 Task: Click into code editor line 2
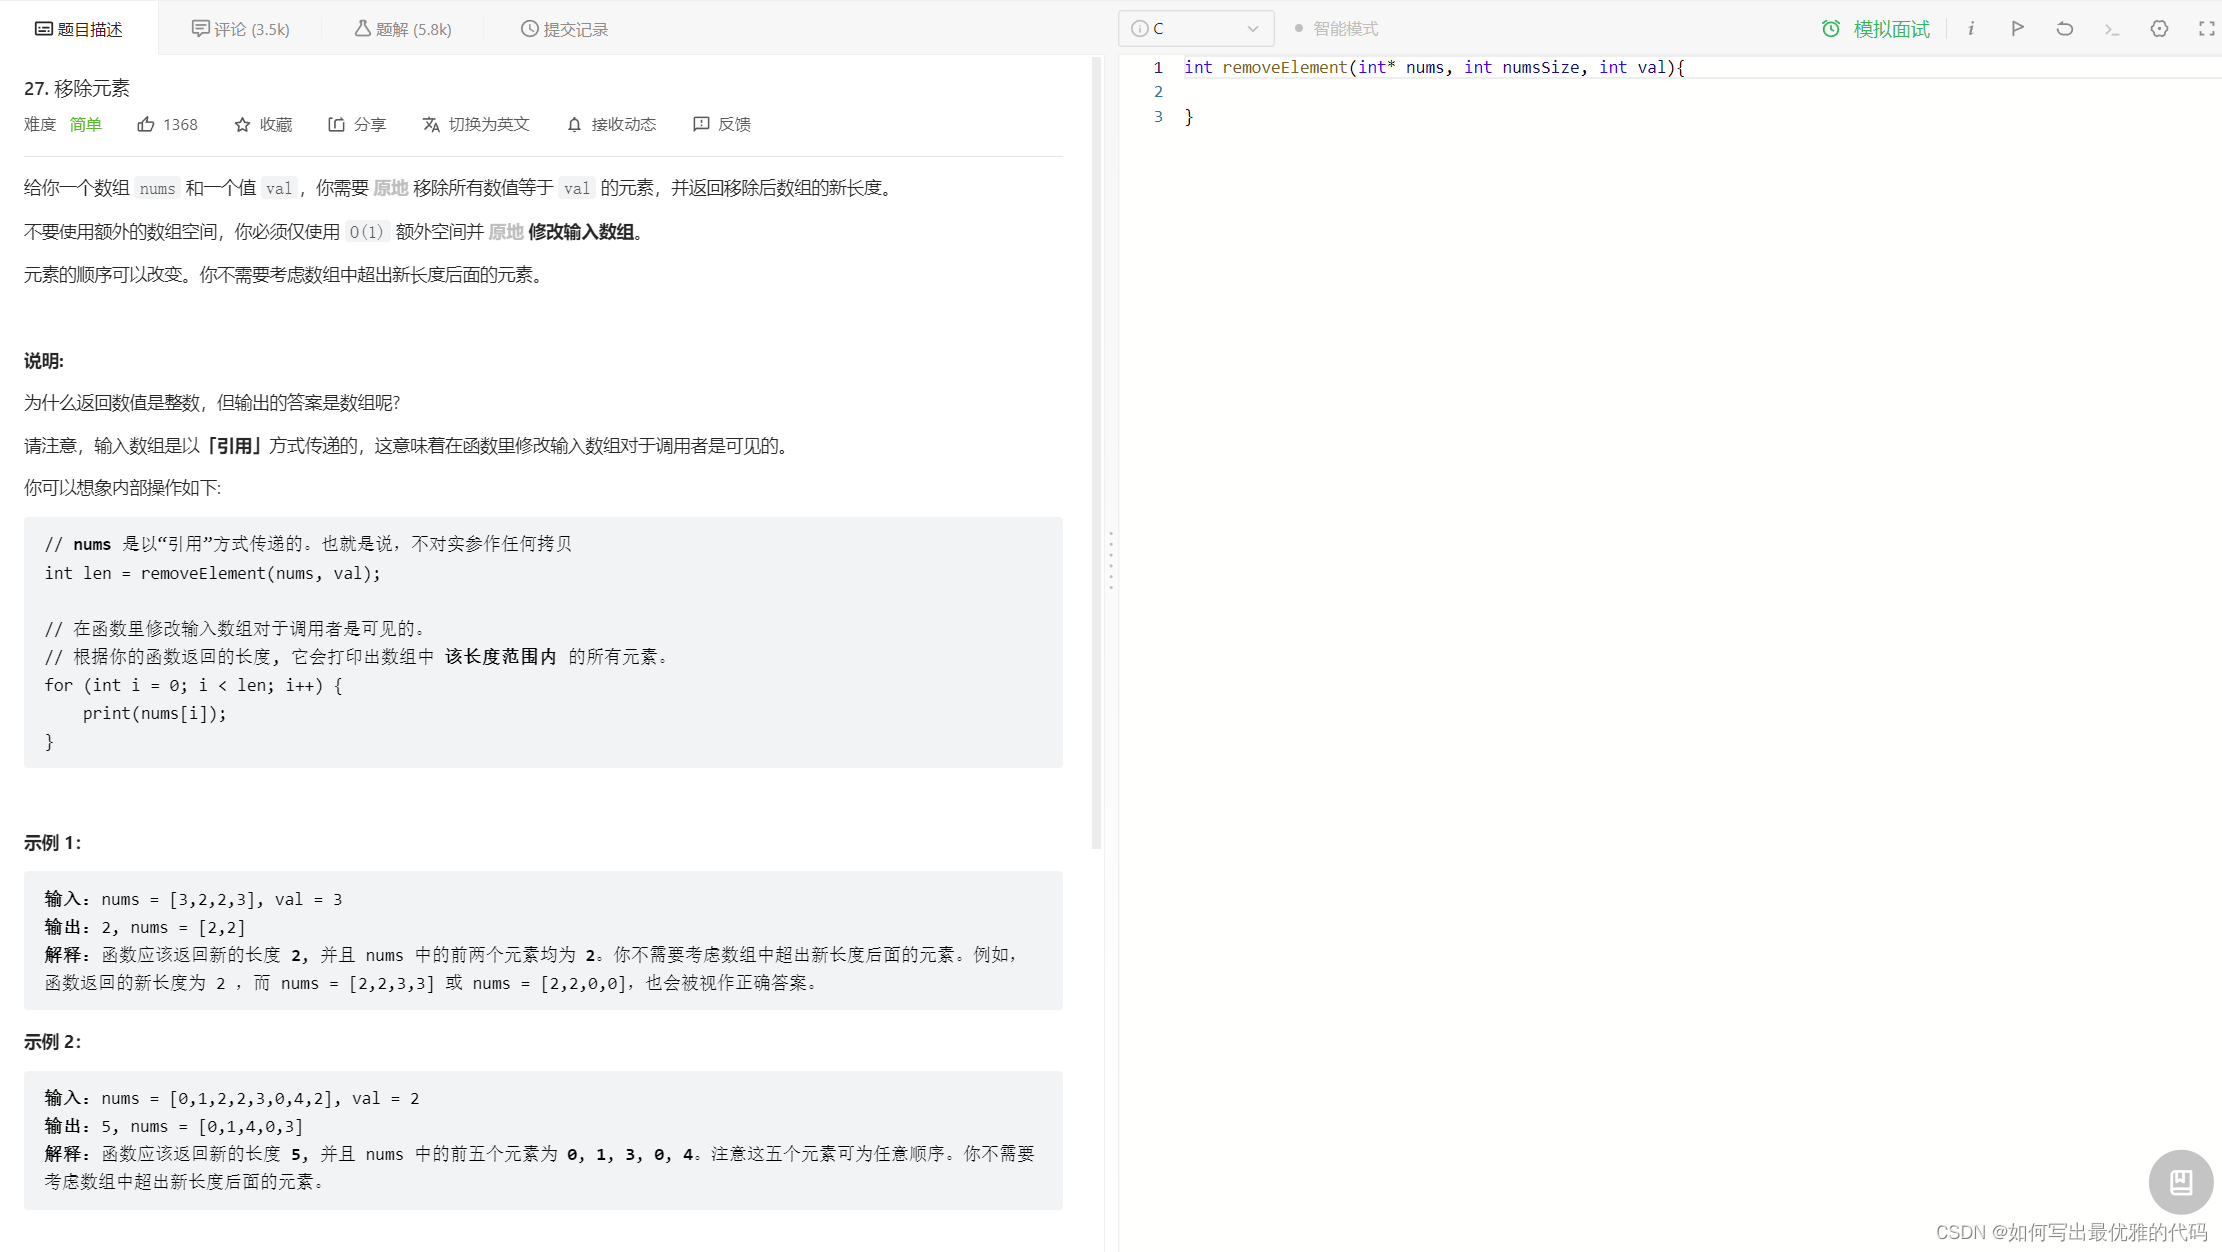pos(1700,92)
